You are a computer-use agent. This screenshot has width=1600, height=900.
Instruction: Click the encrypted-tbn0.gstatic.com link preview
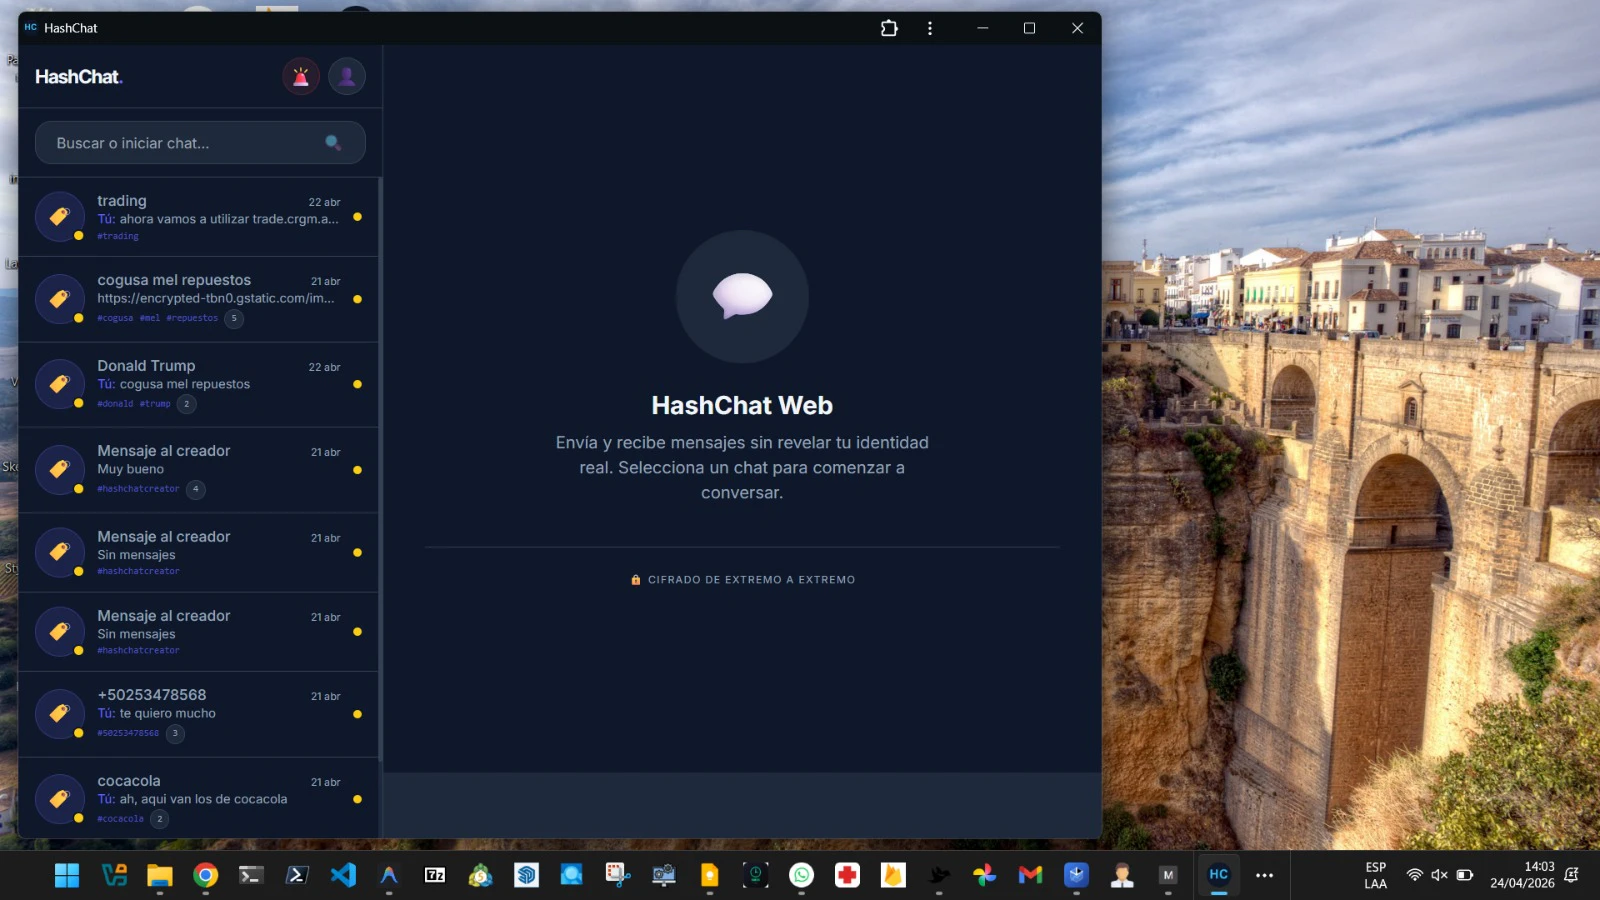[x=216, y=298]
